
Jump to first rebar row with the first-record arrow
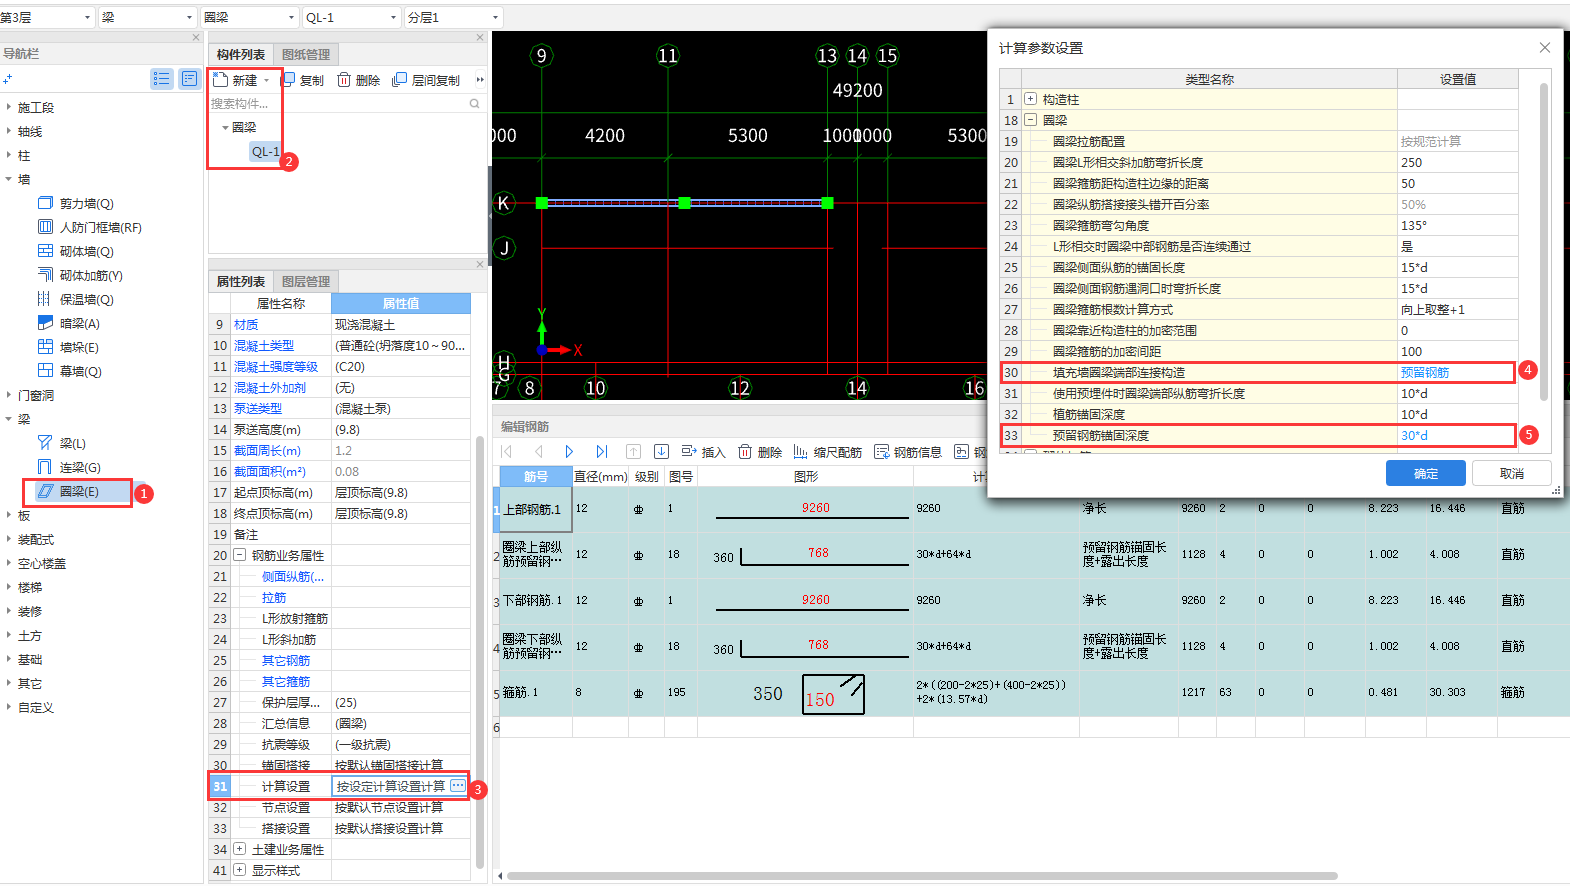507,452
